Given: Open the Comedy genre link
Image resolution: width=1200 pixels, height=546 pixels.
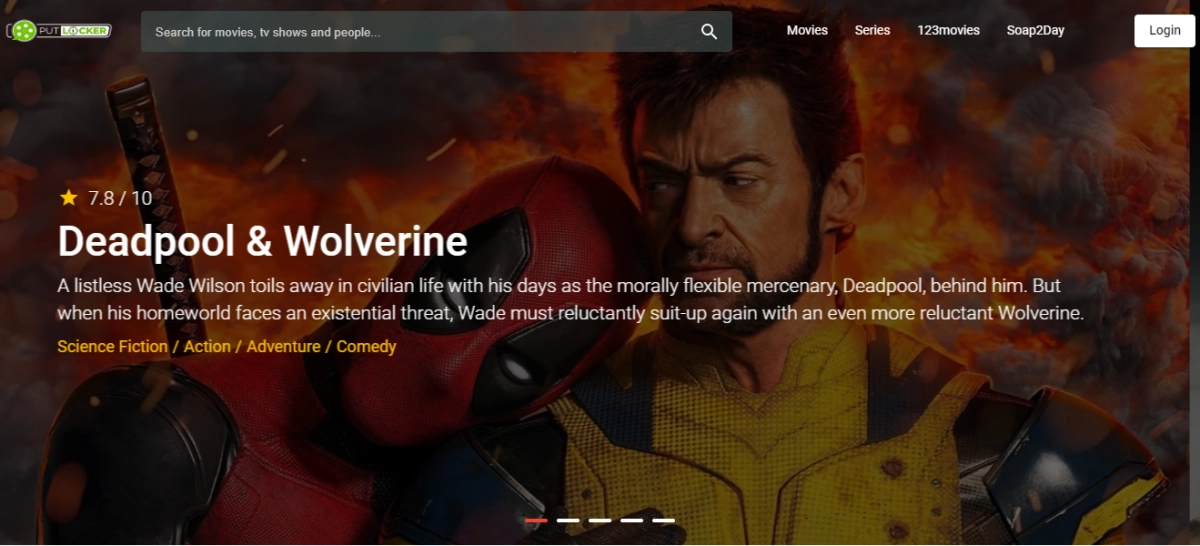Looking at the screenshot, I should [366, 346].
